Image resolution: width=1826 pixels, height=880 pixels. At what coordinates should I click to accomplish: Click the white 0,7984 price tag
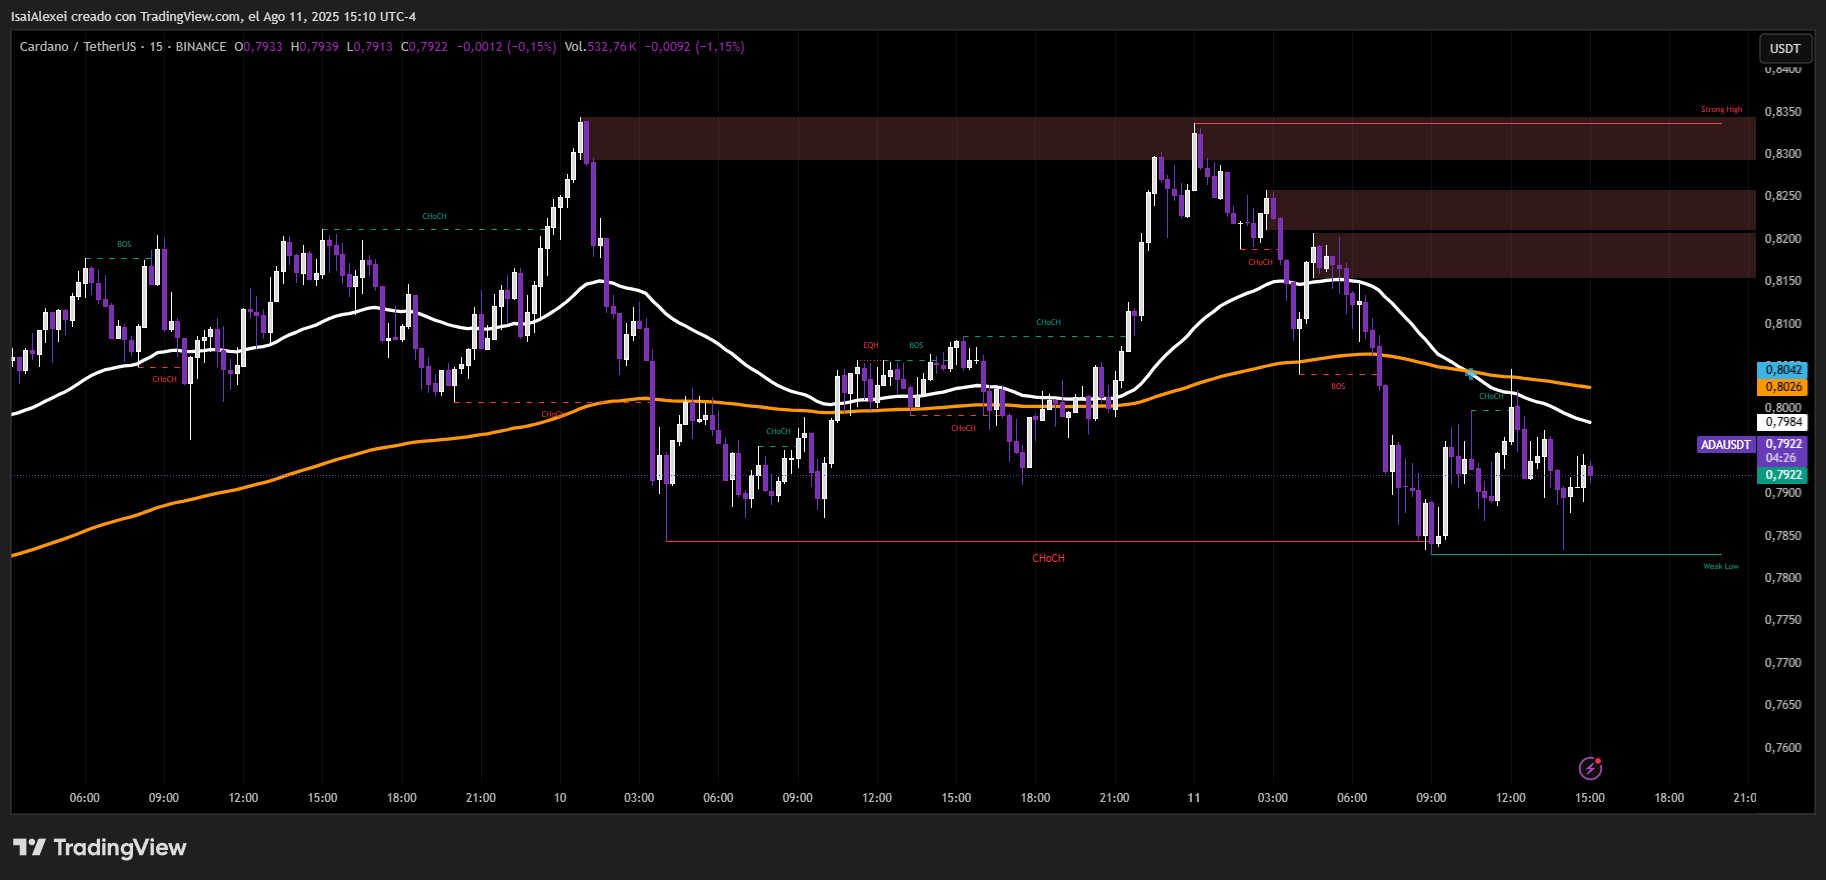pyautogui.click(x=1783, y=422)
